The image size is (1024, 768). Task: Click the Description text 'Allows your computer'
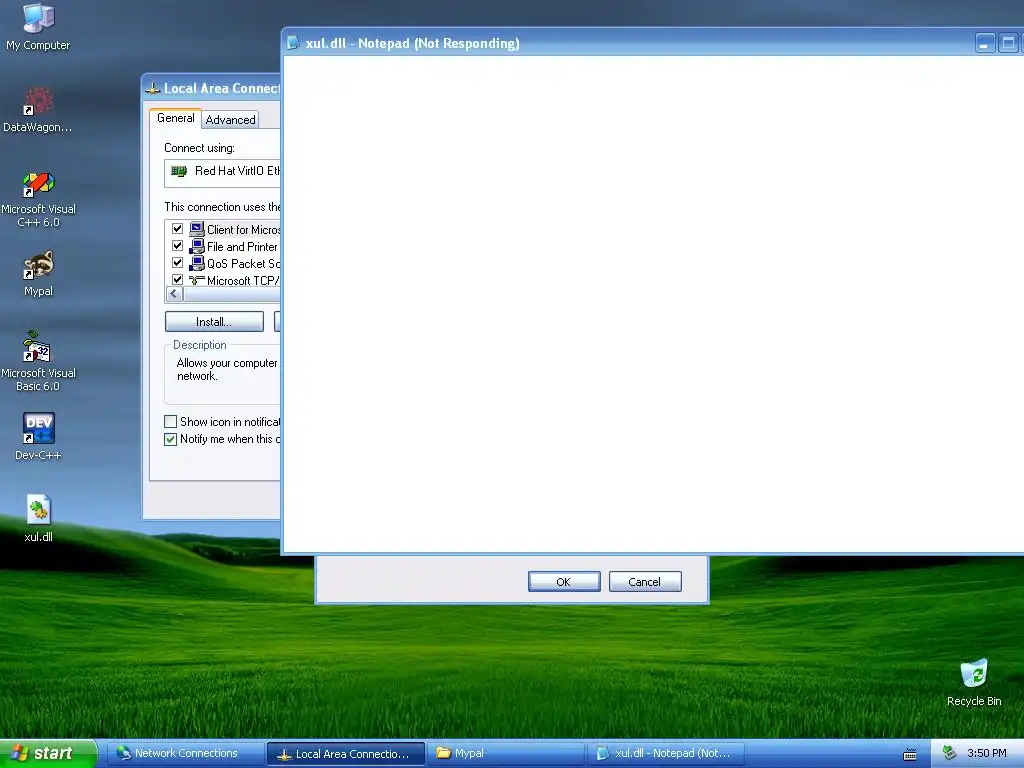click(227, 363)
